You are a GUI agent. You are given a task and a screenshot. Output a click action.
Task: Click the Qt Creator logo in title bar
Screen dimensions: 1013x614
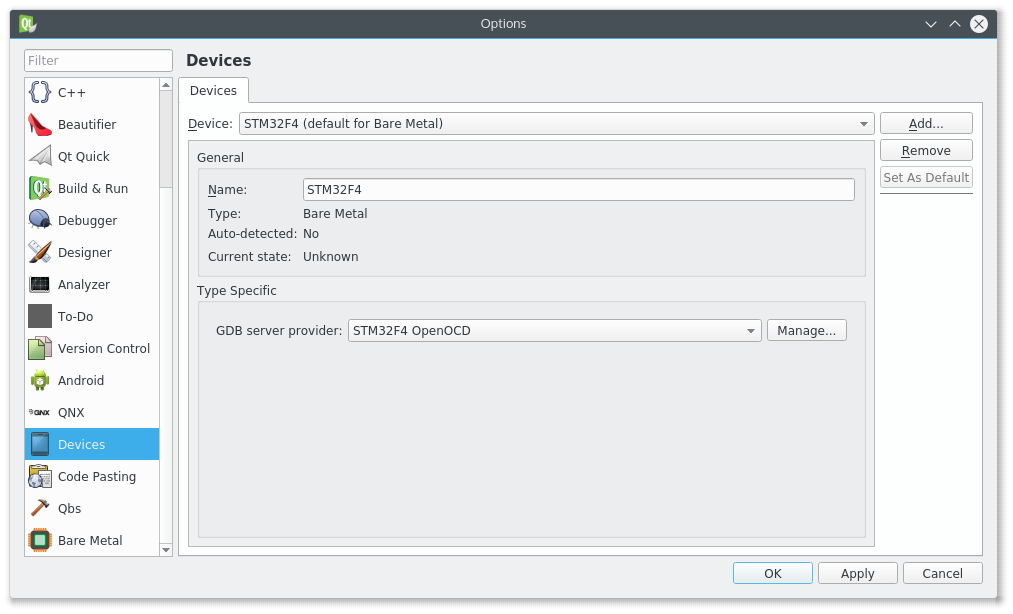27,24
